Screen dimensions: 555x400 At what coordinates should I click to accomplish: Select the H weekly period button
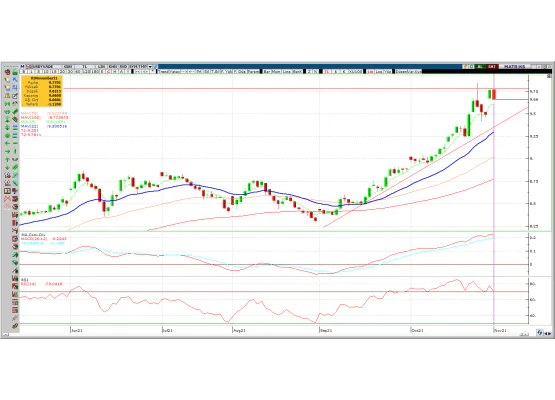[115, 71]
